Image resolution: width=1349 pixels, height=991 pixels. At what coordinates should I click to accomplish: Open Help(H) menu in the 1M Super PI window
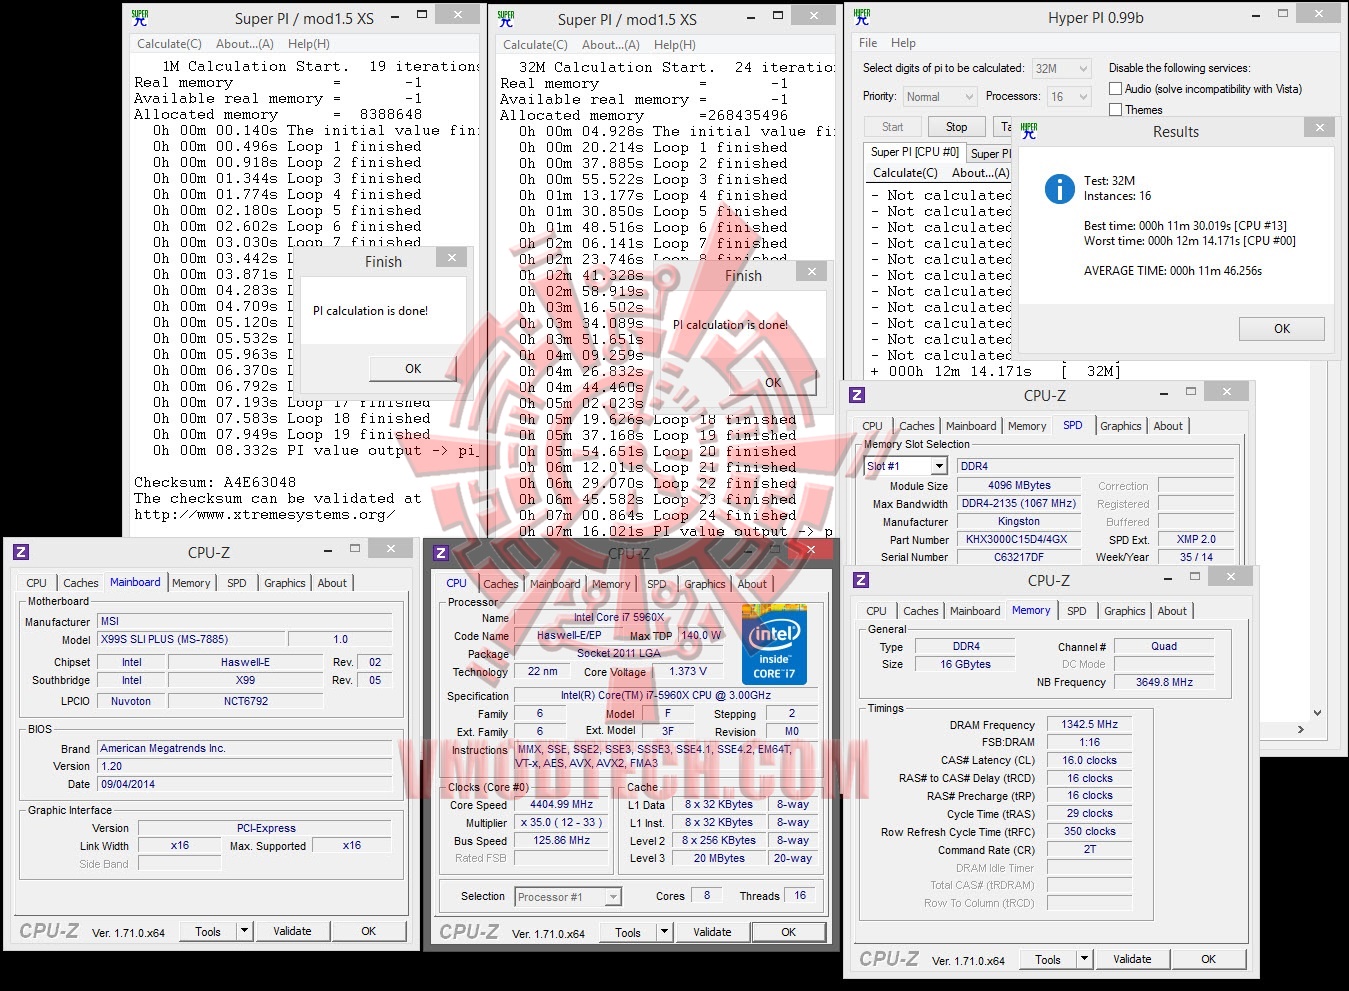click(309, 44)
